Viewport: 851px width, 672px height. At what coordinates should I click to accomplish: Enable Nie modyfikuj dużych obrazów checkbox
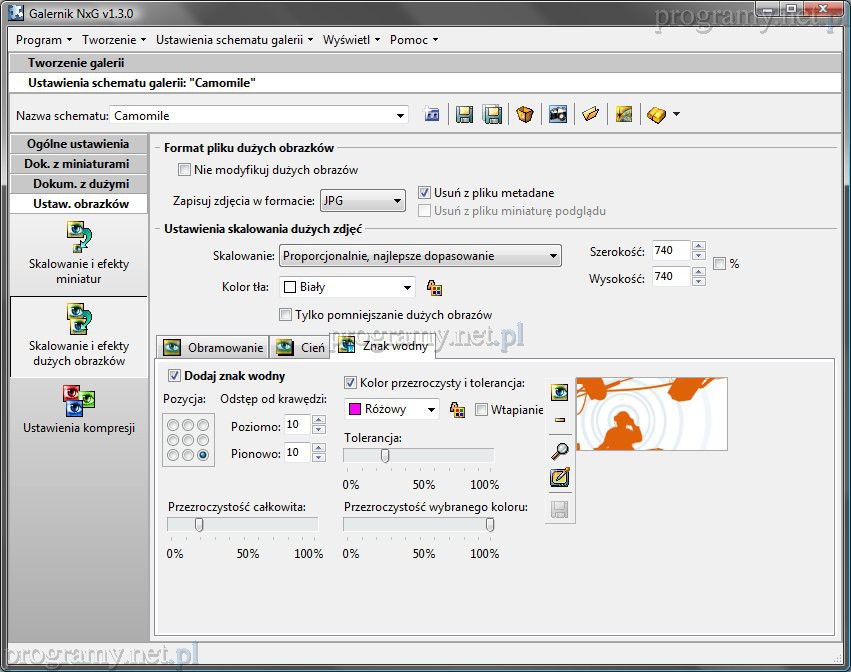point(184,170)
